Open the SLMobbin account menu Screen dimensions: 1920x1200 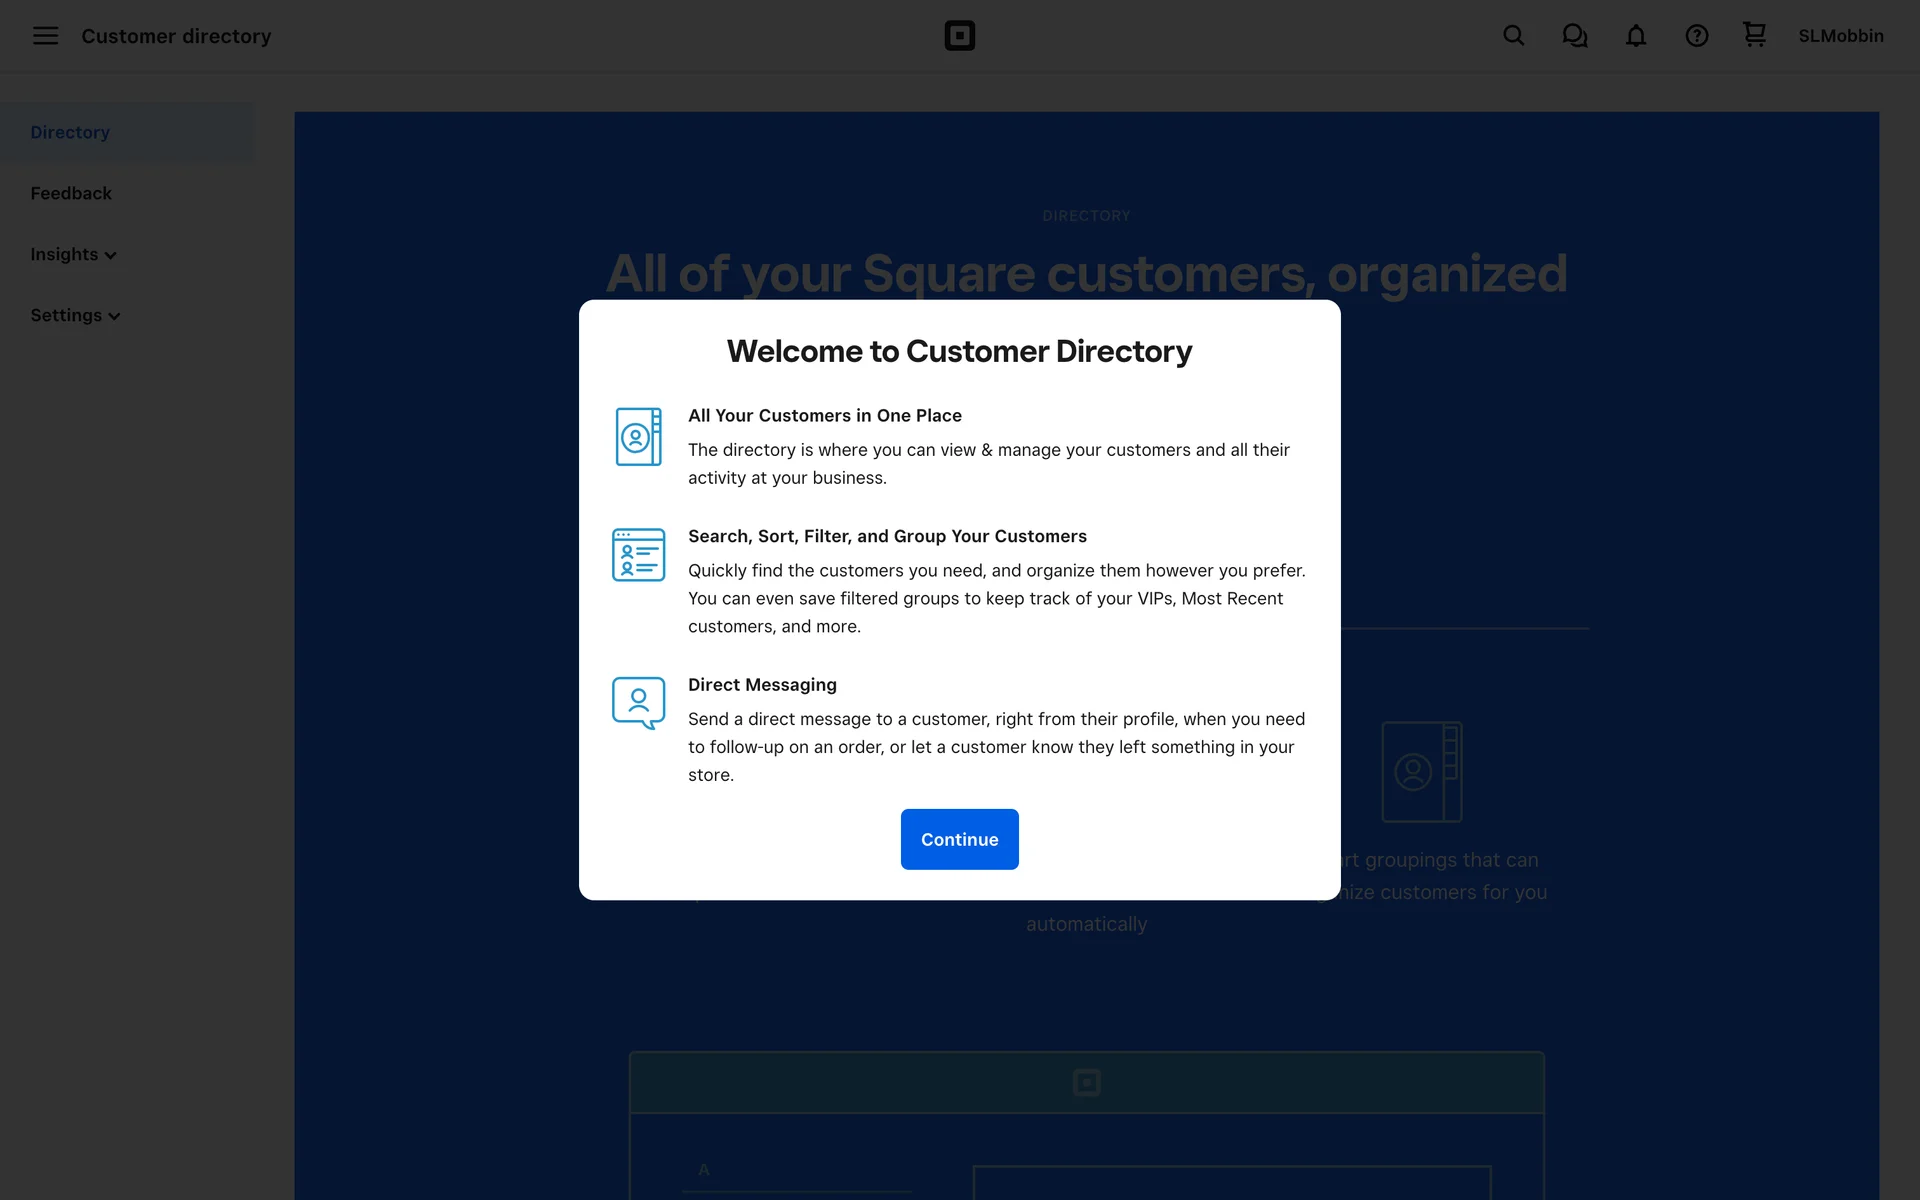click(x=1840, y=36)
